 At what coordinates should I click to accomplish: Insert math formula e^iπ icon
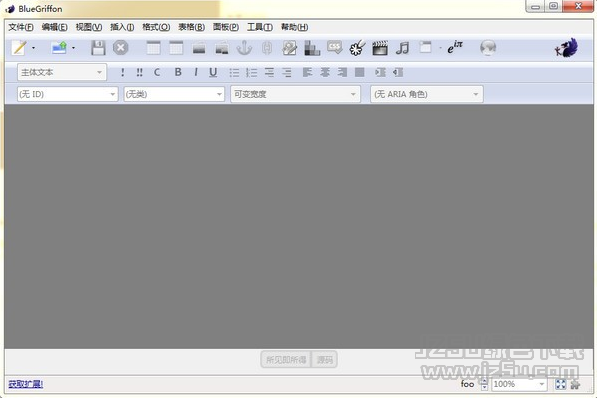[455, 48]
